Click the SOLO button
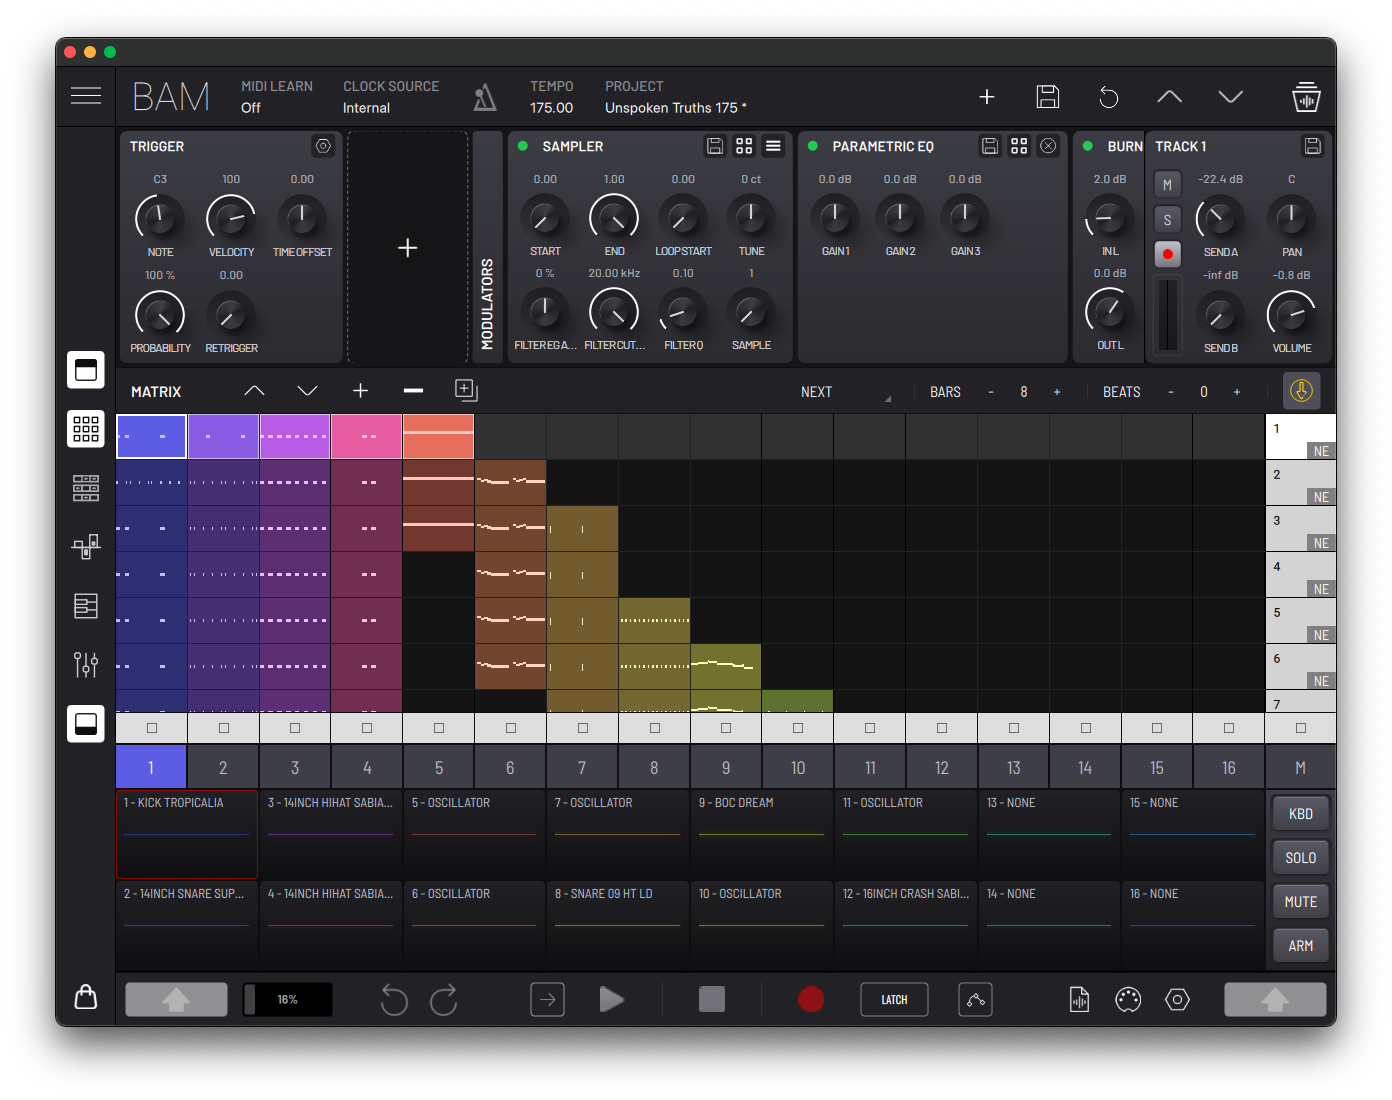The height and width of the screenshot is (1100, 1392). tap(1301, 858)
